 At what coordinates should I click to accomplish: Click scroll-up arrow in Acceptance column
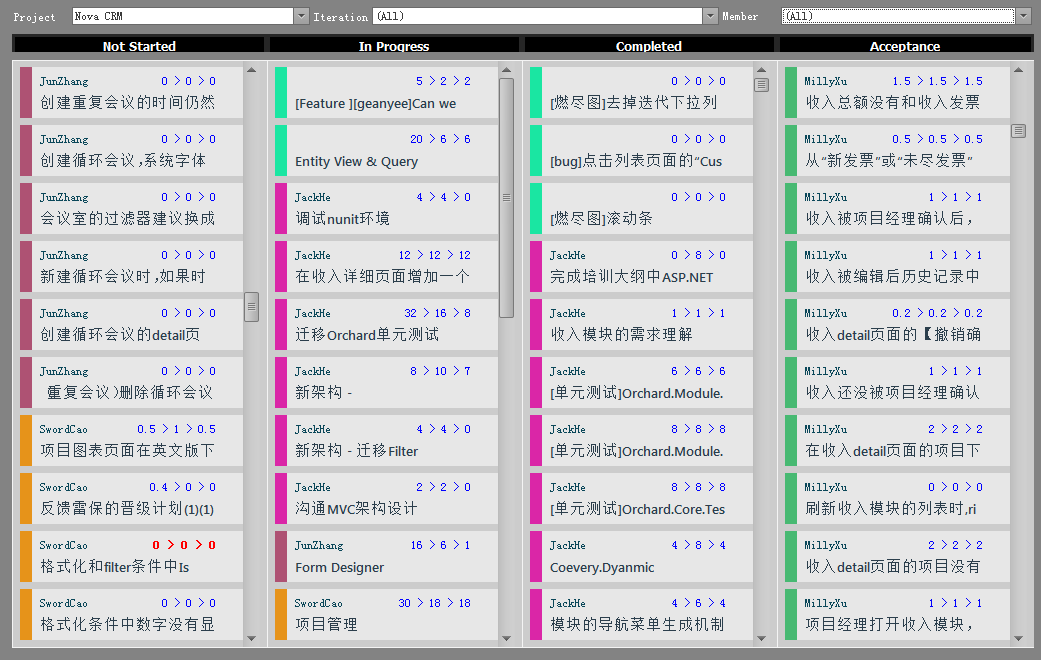tap(1018, 70)
